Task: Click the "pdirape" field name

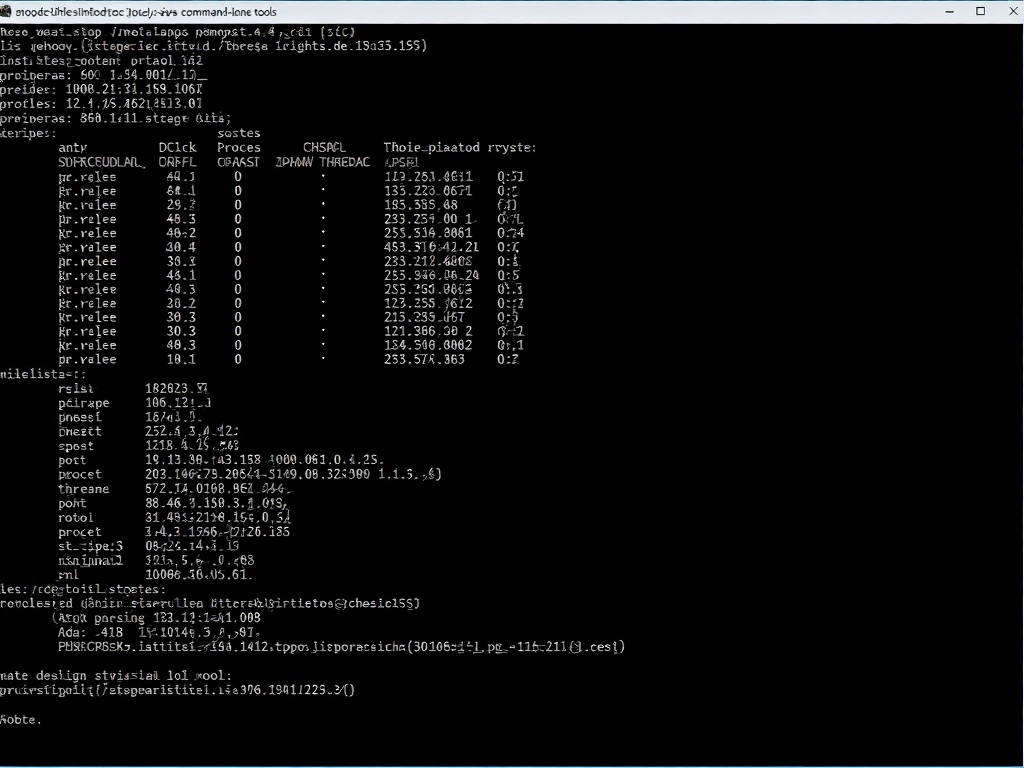Action: tap(84, 404)
